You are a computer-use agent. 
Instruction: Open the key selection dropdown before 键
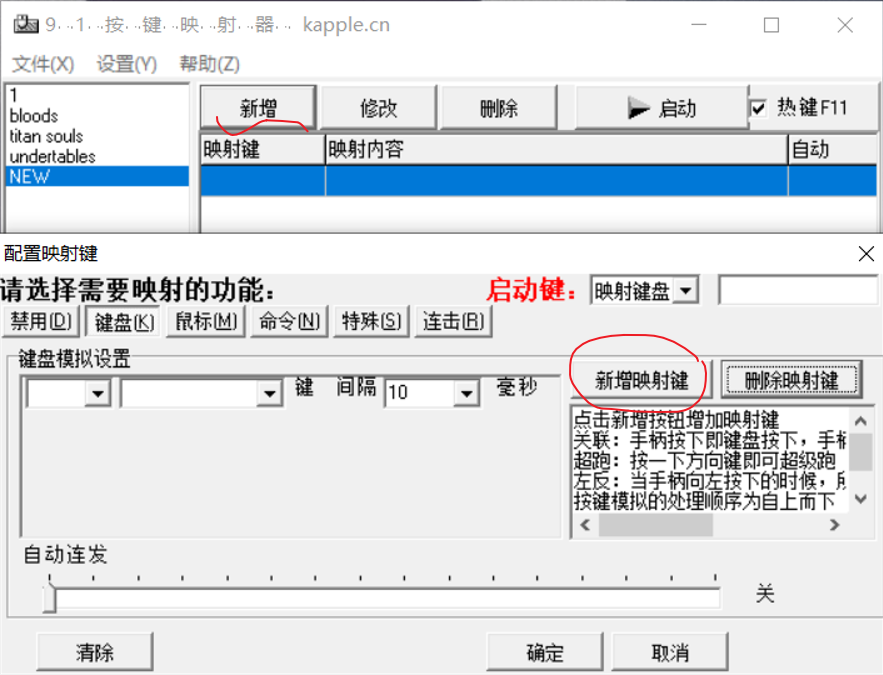pos(269,393)
